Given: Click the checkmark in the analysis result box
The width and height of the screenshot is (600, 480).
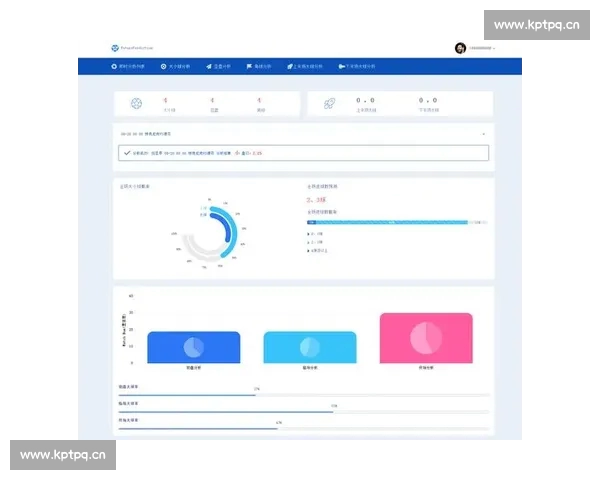Looking at the screenshot, I should (x=126, y=153).
